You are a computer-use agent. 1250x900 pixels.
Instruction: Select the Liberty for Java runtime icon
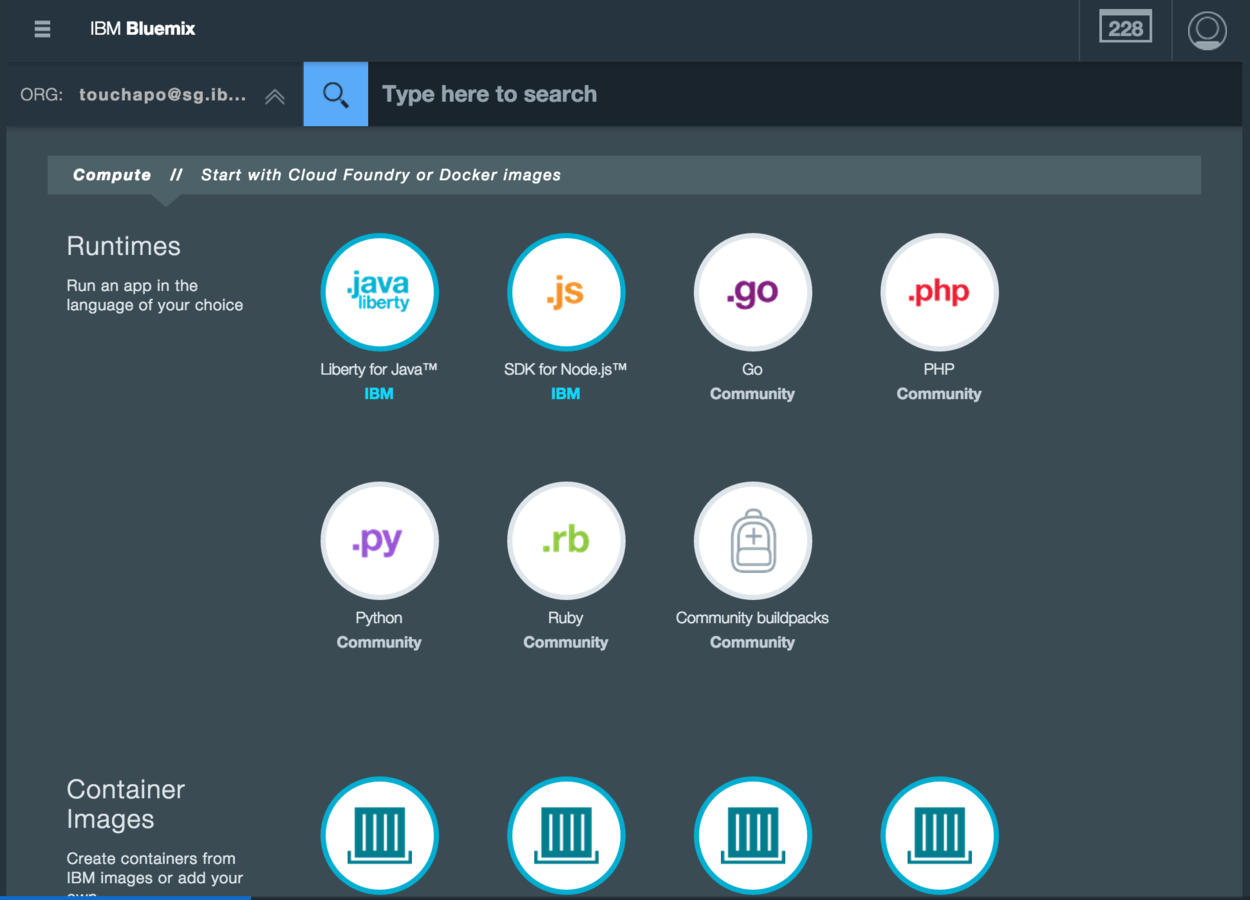tap(379, 292)
